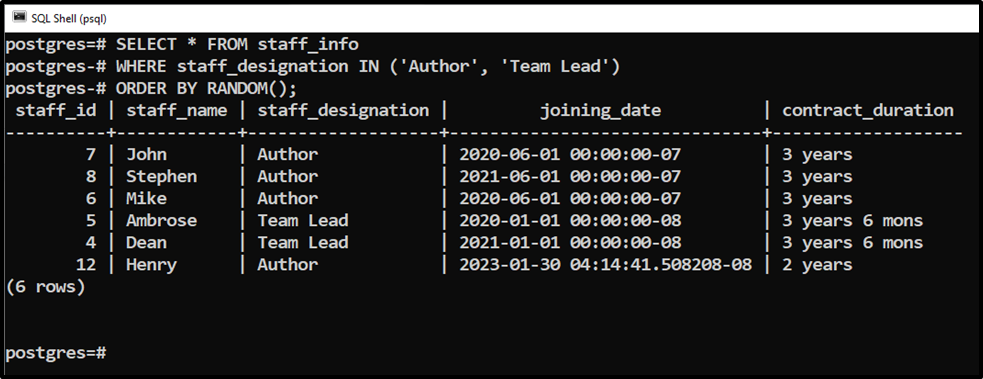Screen dimensions: 983x379
Task: Click the (6 rows) summary text
Action: click(x=45, y=287)
